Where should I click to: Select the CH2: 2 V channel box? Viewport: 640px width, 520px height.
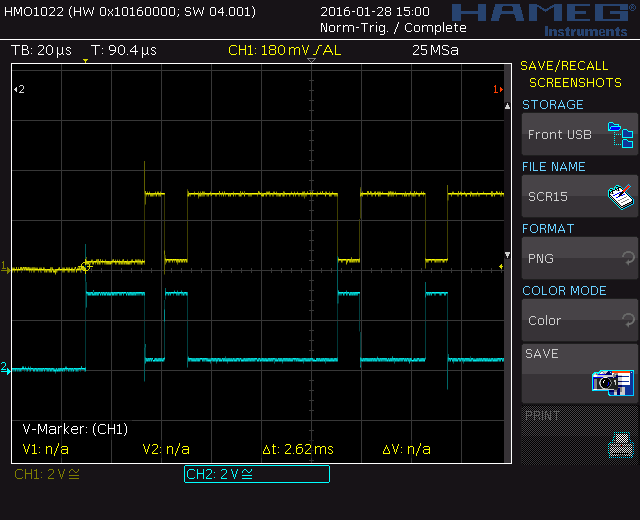click(257, 474)
